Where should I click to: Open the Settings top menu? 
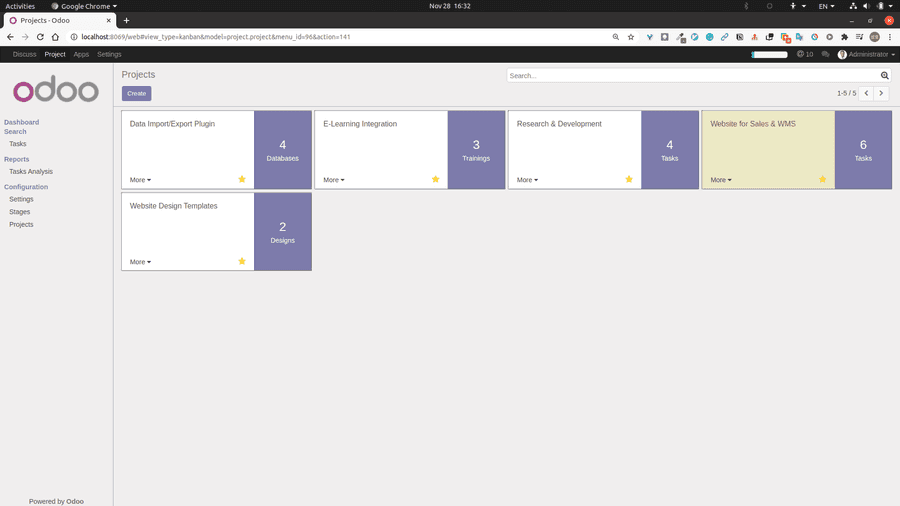109,55
